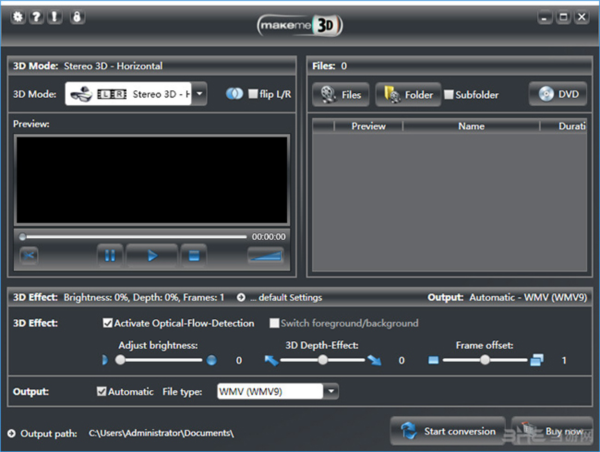The image size is (600, 452).
Task: Click the 00:00:00 time display
Action: click(x=269, y=237)
